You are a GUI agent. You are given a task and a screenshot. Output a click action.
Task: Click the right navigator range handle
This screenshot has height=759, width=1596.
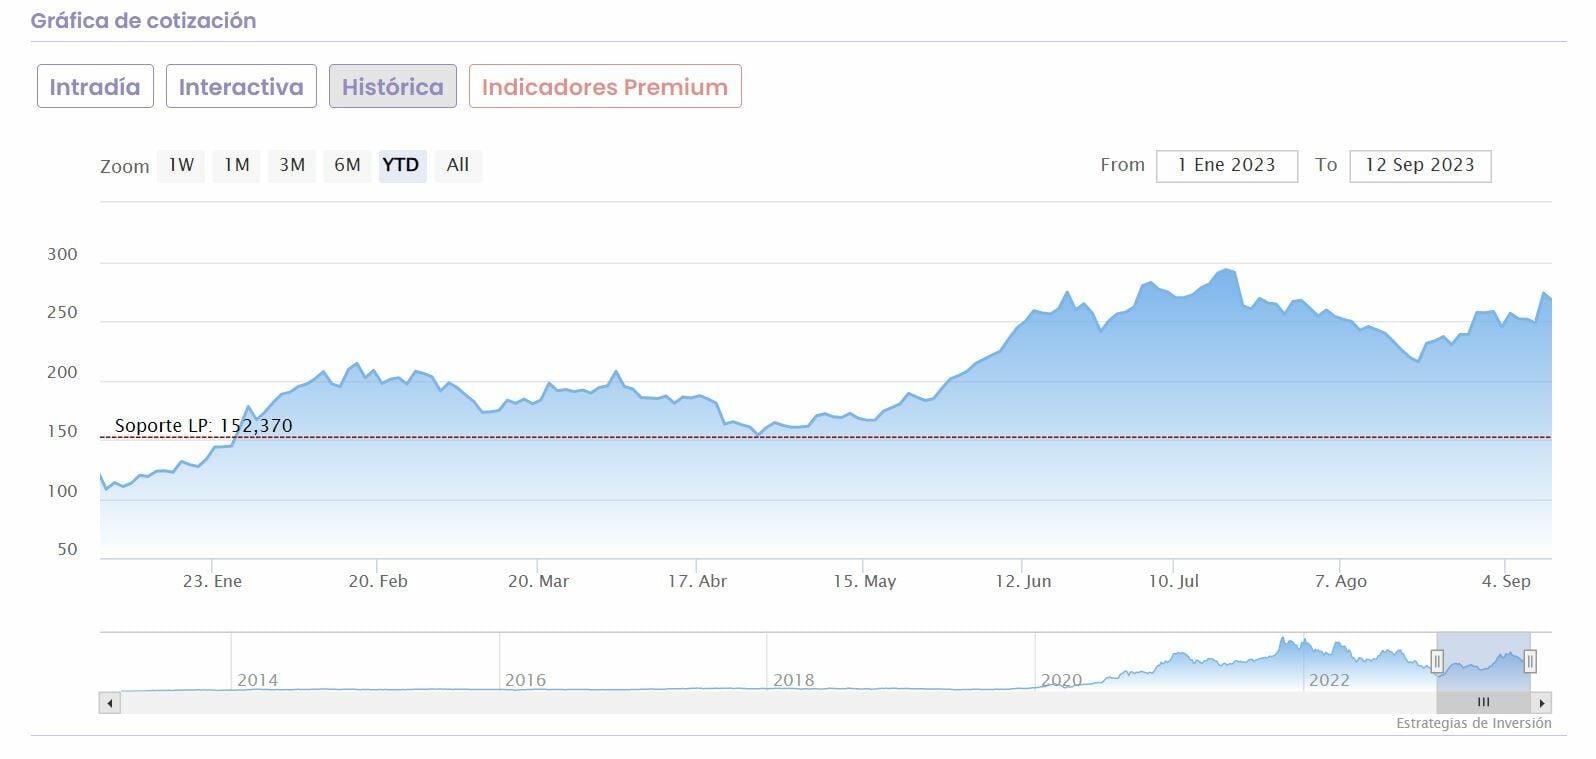(x=1529, y=661)
